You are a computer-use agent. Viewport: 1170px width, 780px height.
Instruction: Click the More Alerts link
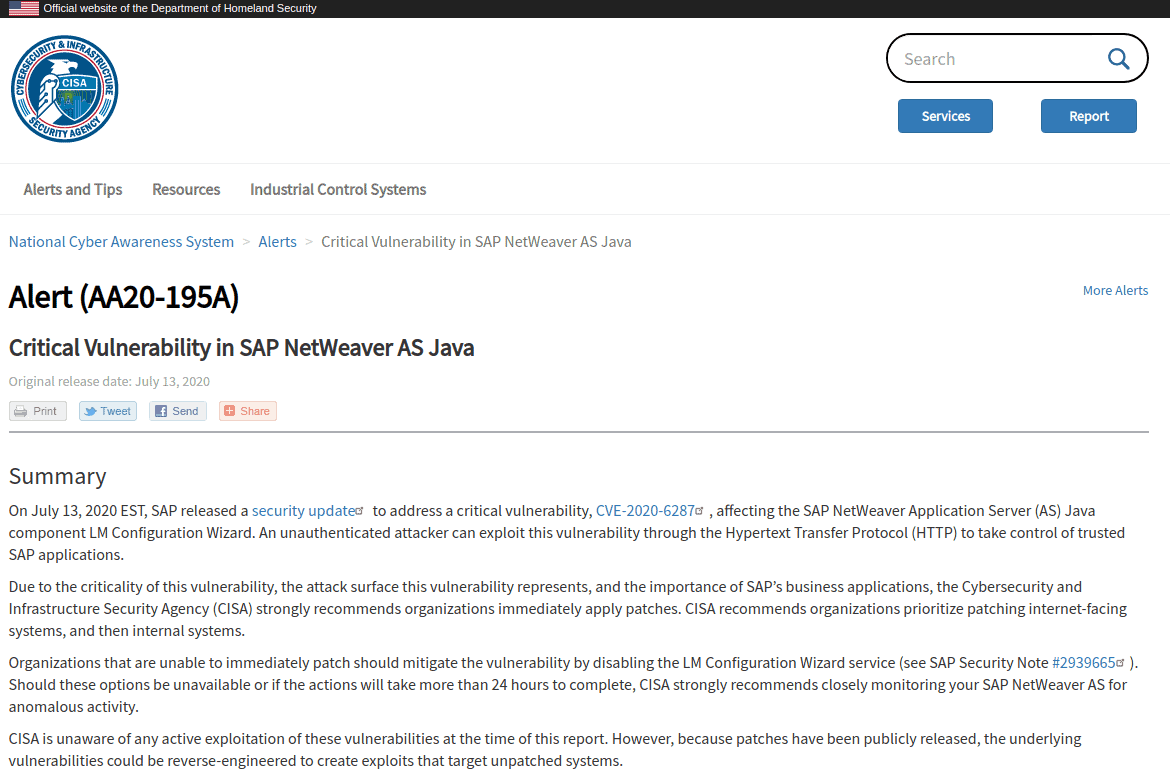point(1115,290)
